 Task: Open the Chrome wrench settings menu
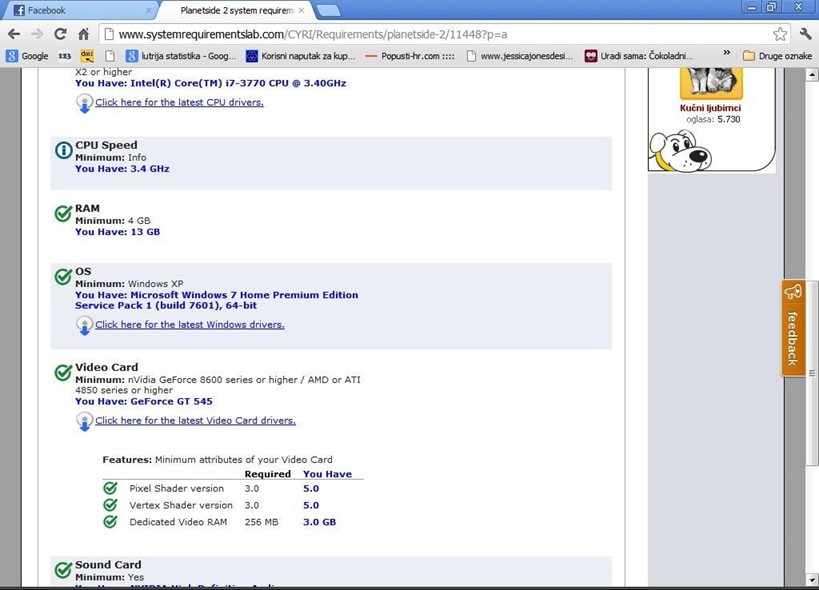tap(805, 34)
